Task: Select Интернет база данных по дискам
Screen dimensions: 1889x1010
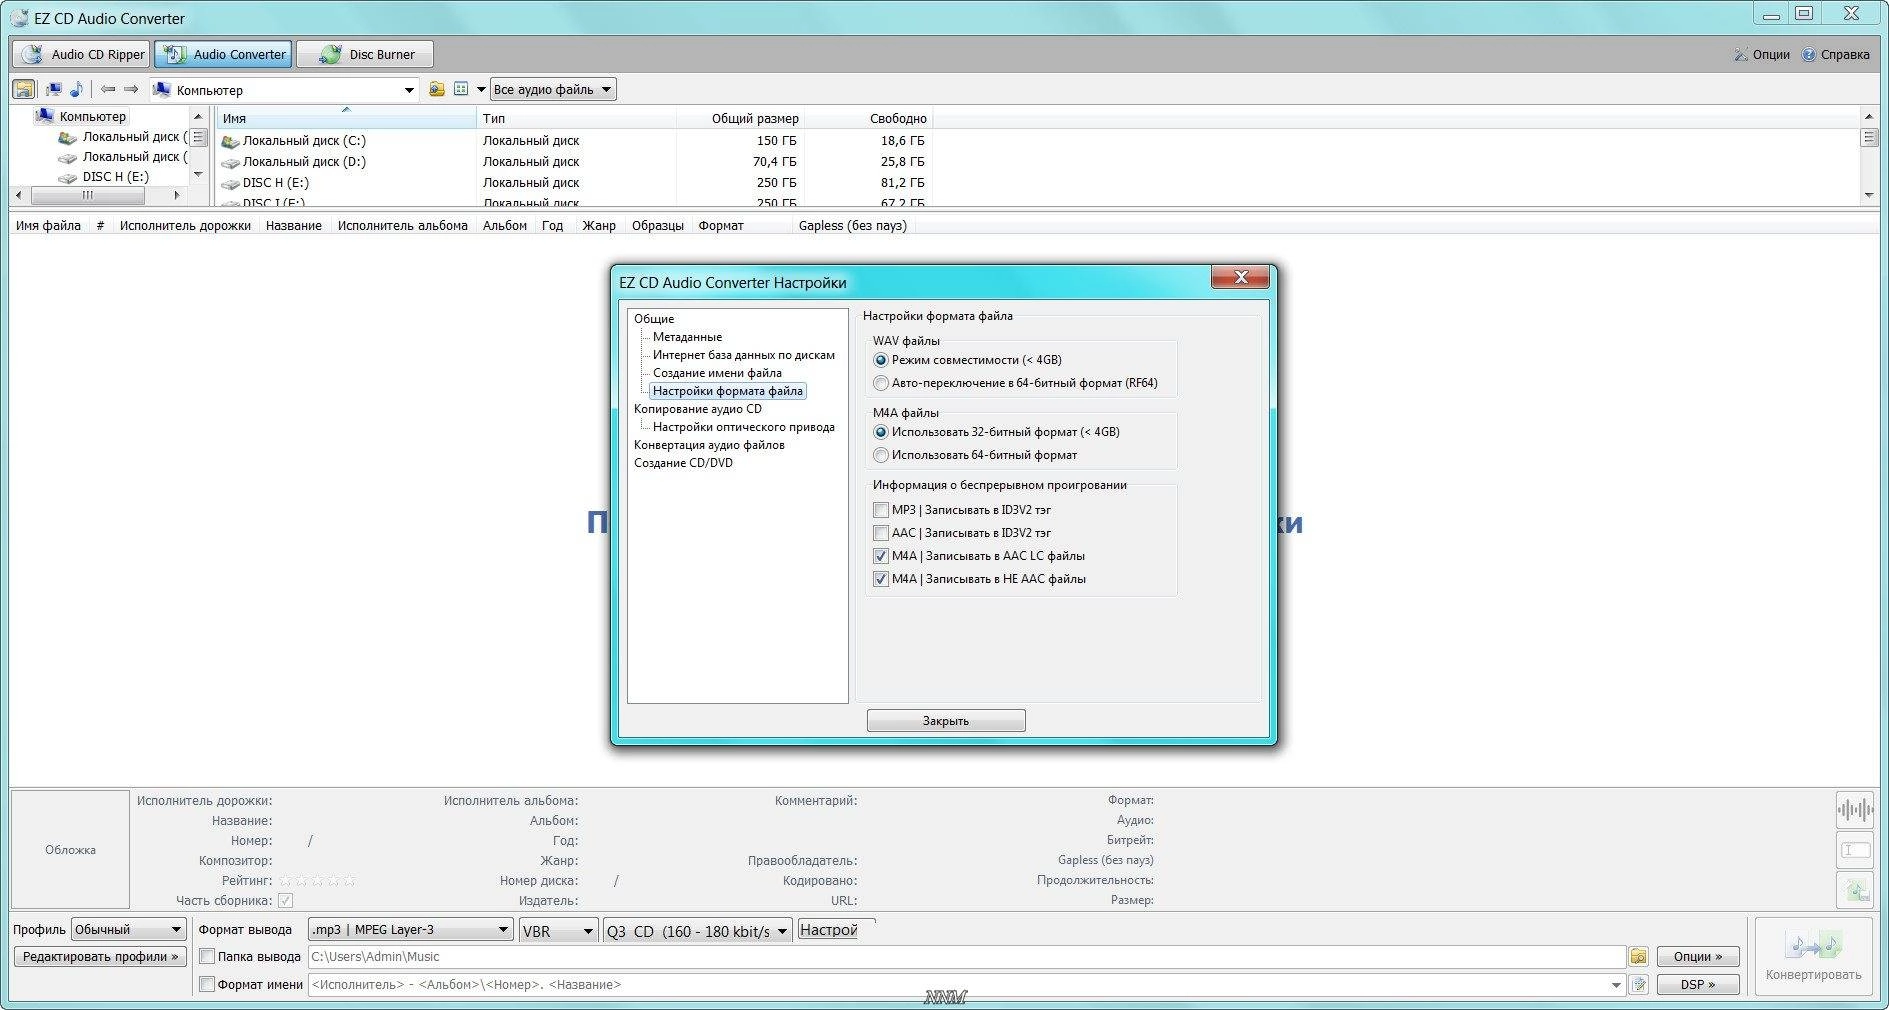Action: [x=744, y=355]
